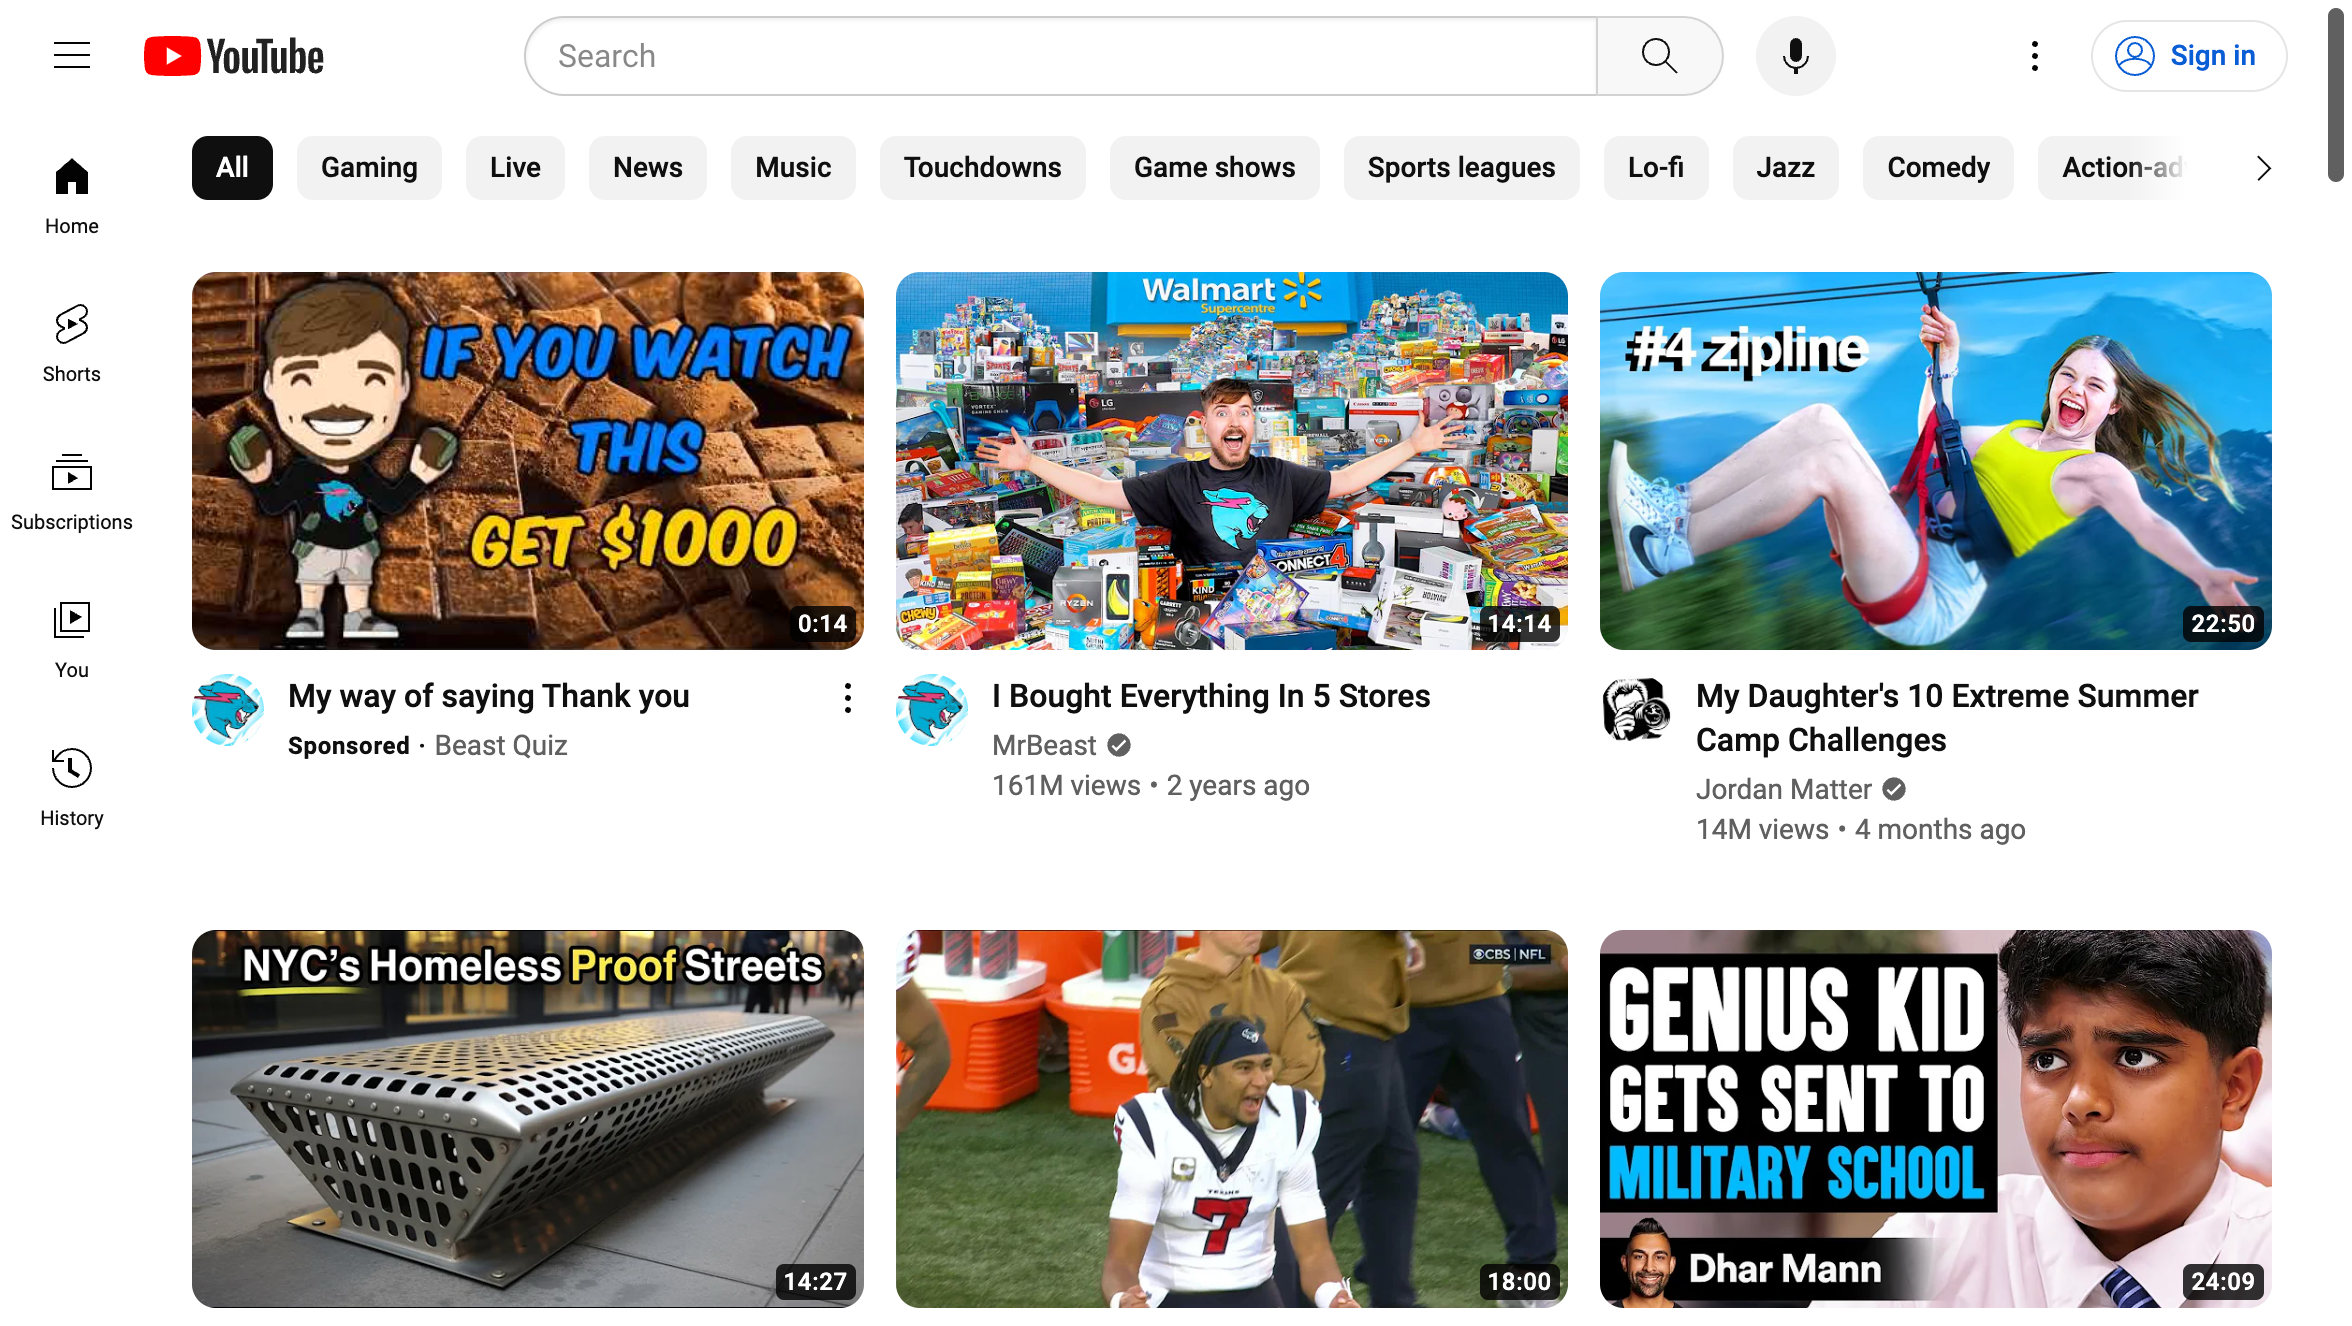Click the magnifying glass search button
The height and width of the screenshot is (1326, 2352).
click(x=1659, y=56)
